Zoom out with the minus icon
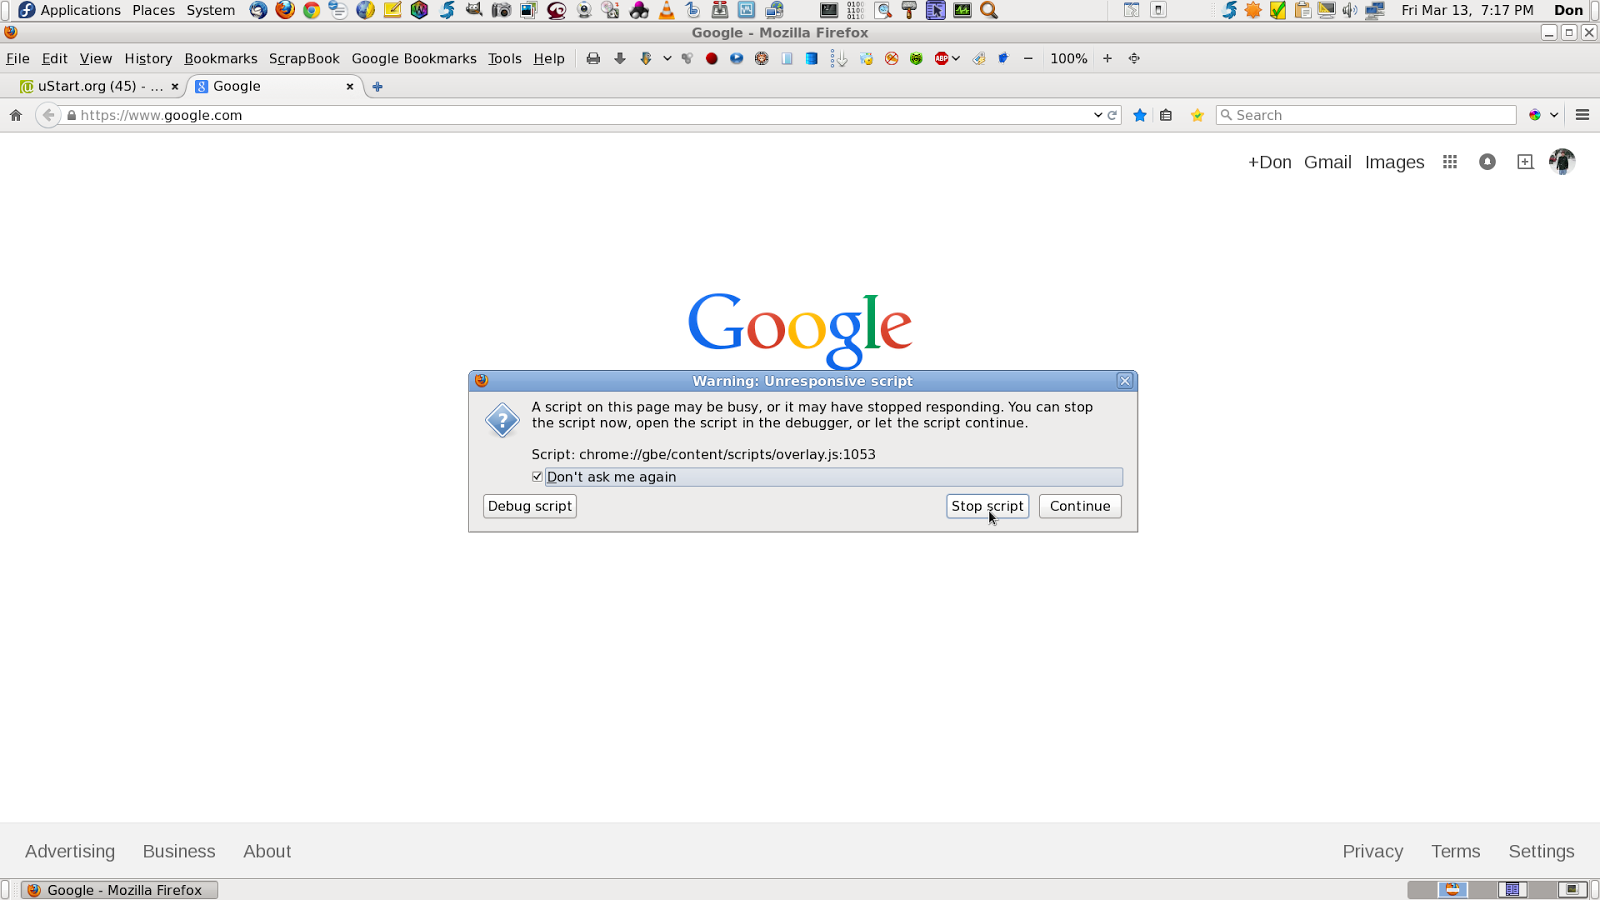 [1028, 59]
